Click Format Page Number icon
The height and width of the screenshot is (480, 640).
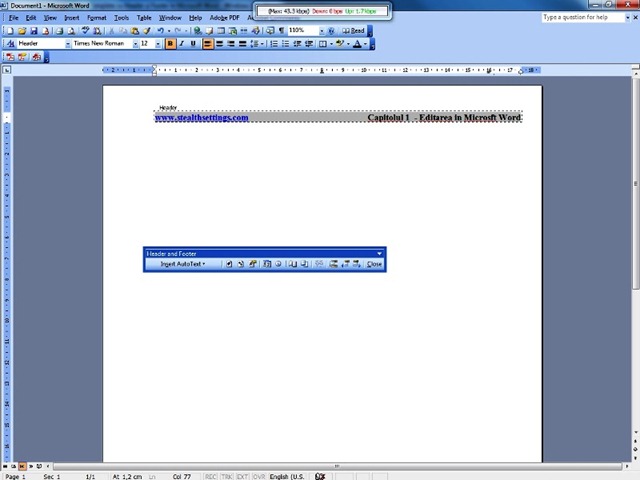coord(253,264)
